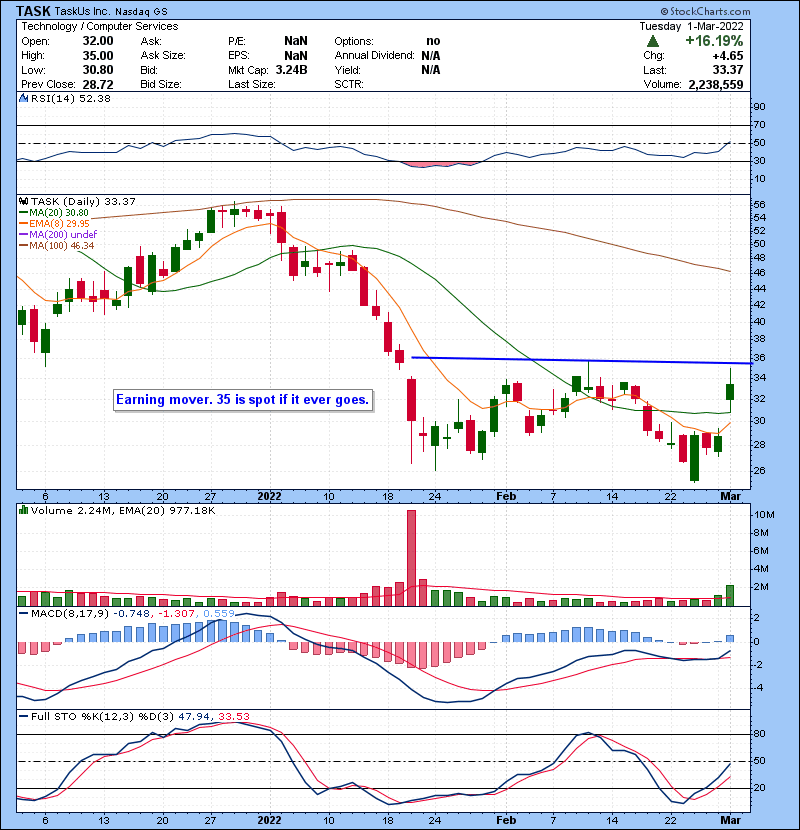Click the Open 32.00 value
This screenshot has width=800, height=830.
coord(97,41)
